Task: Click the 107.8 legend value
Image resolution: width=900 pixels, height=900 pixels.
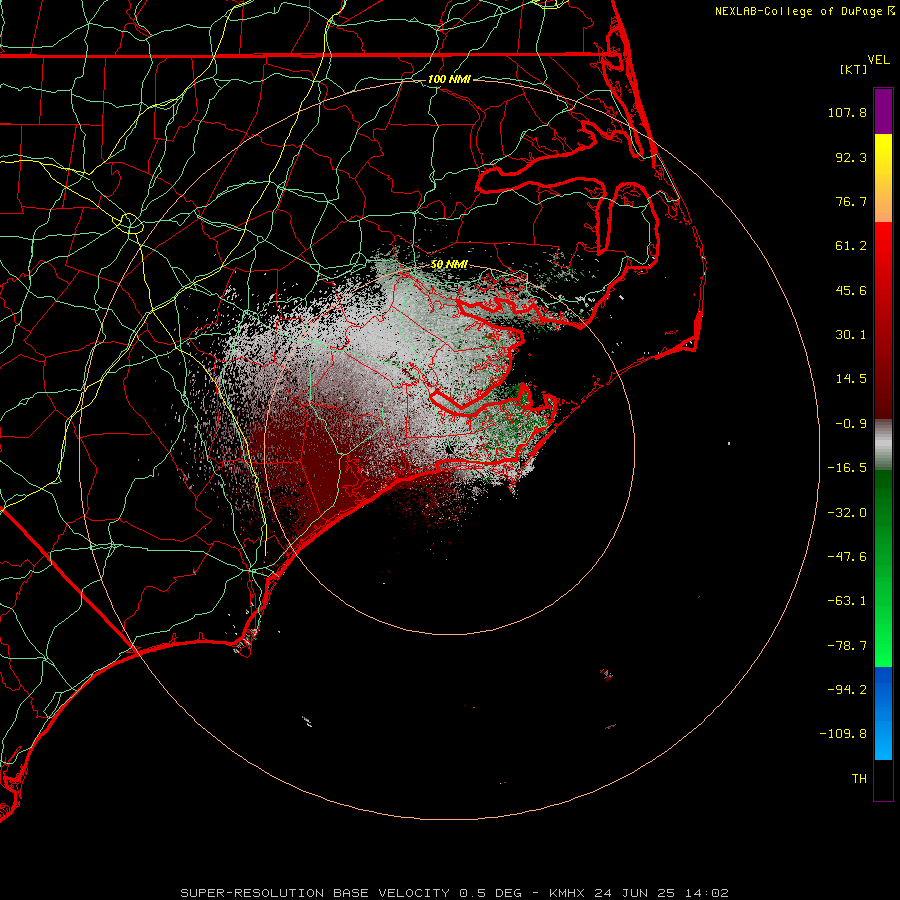Action: point(847,112)
